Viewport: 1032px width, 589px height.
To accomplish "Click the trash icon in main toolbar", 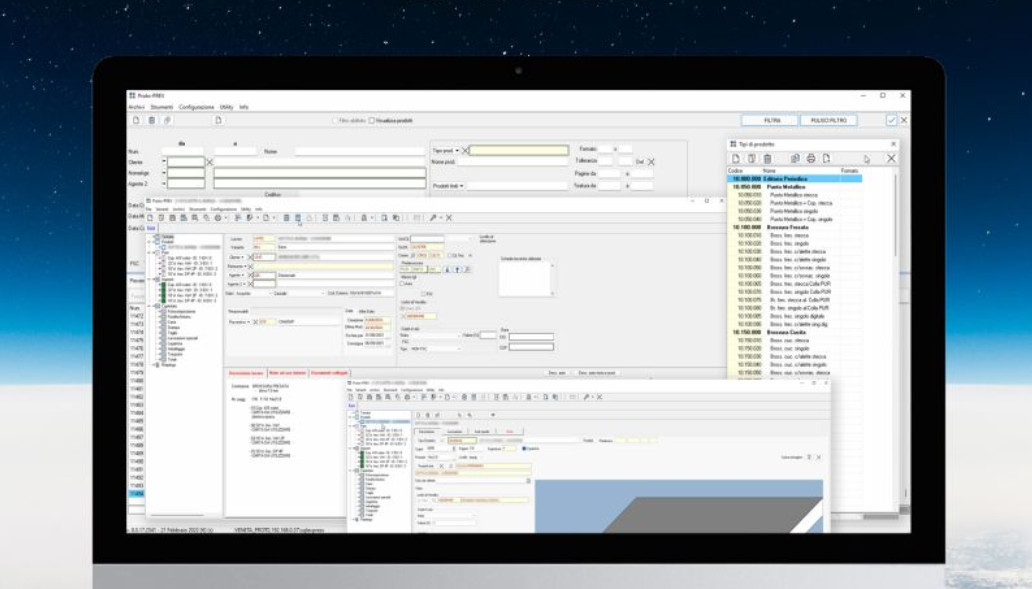I will tap(152, 120).
